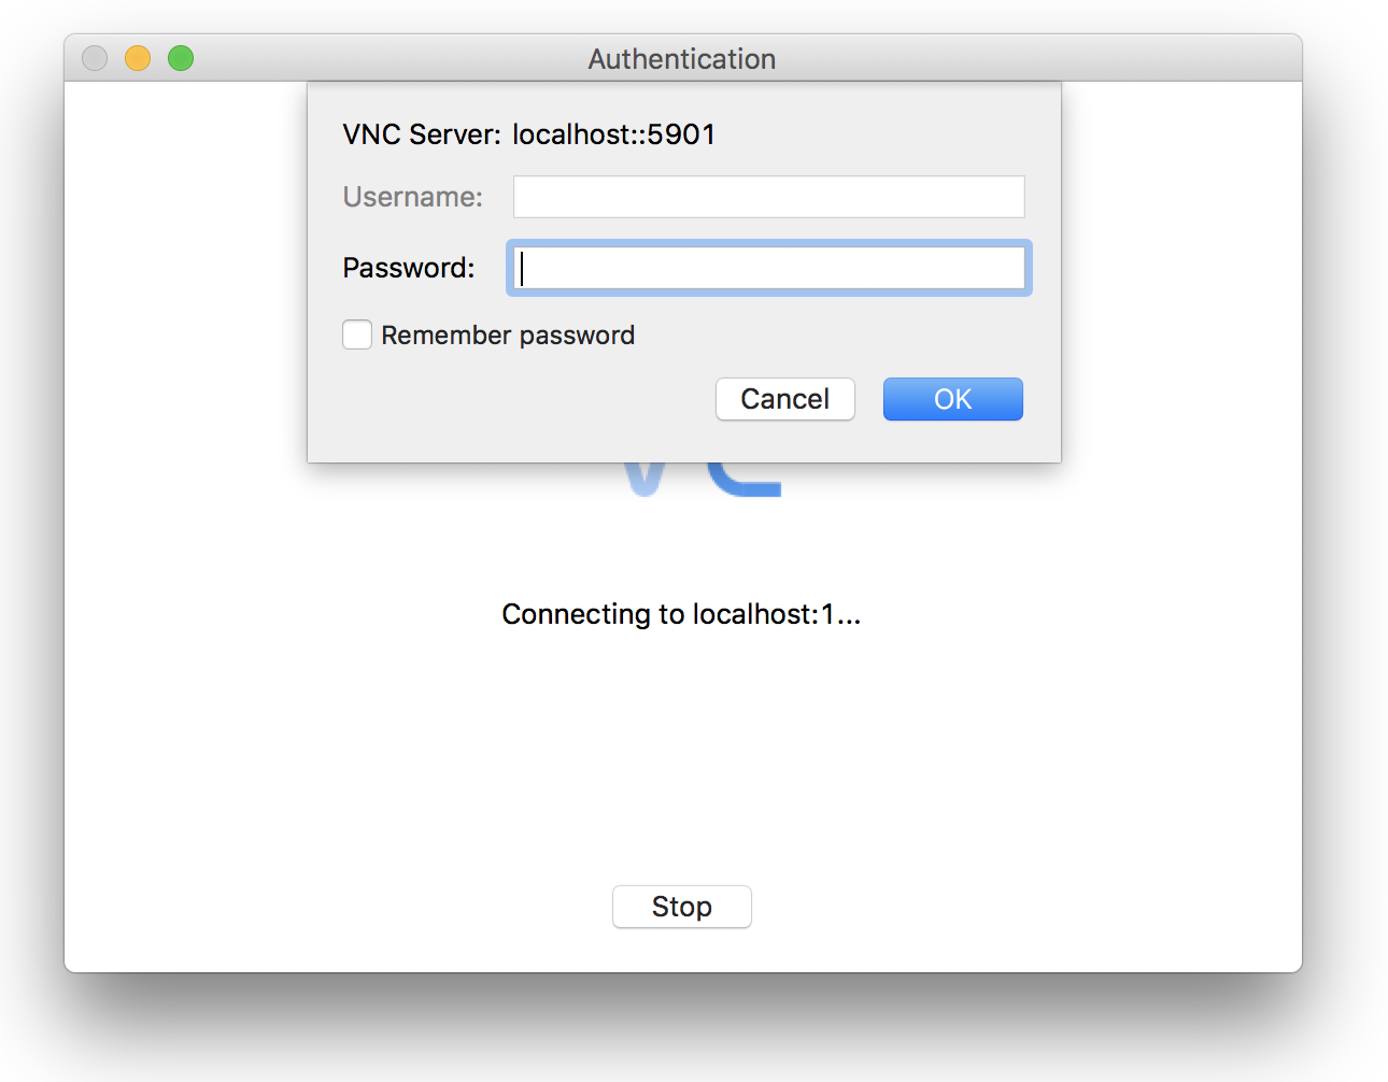Click the Authentication title bar text
The height and width of the screenshot is (1082, 1388).
[x=681, y=58]
